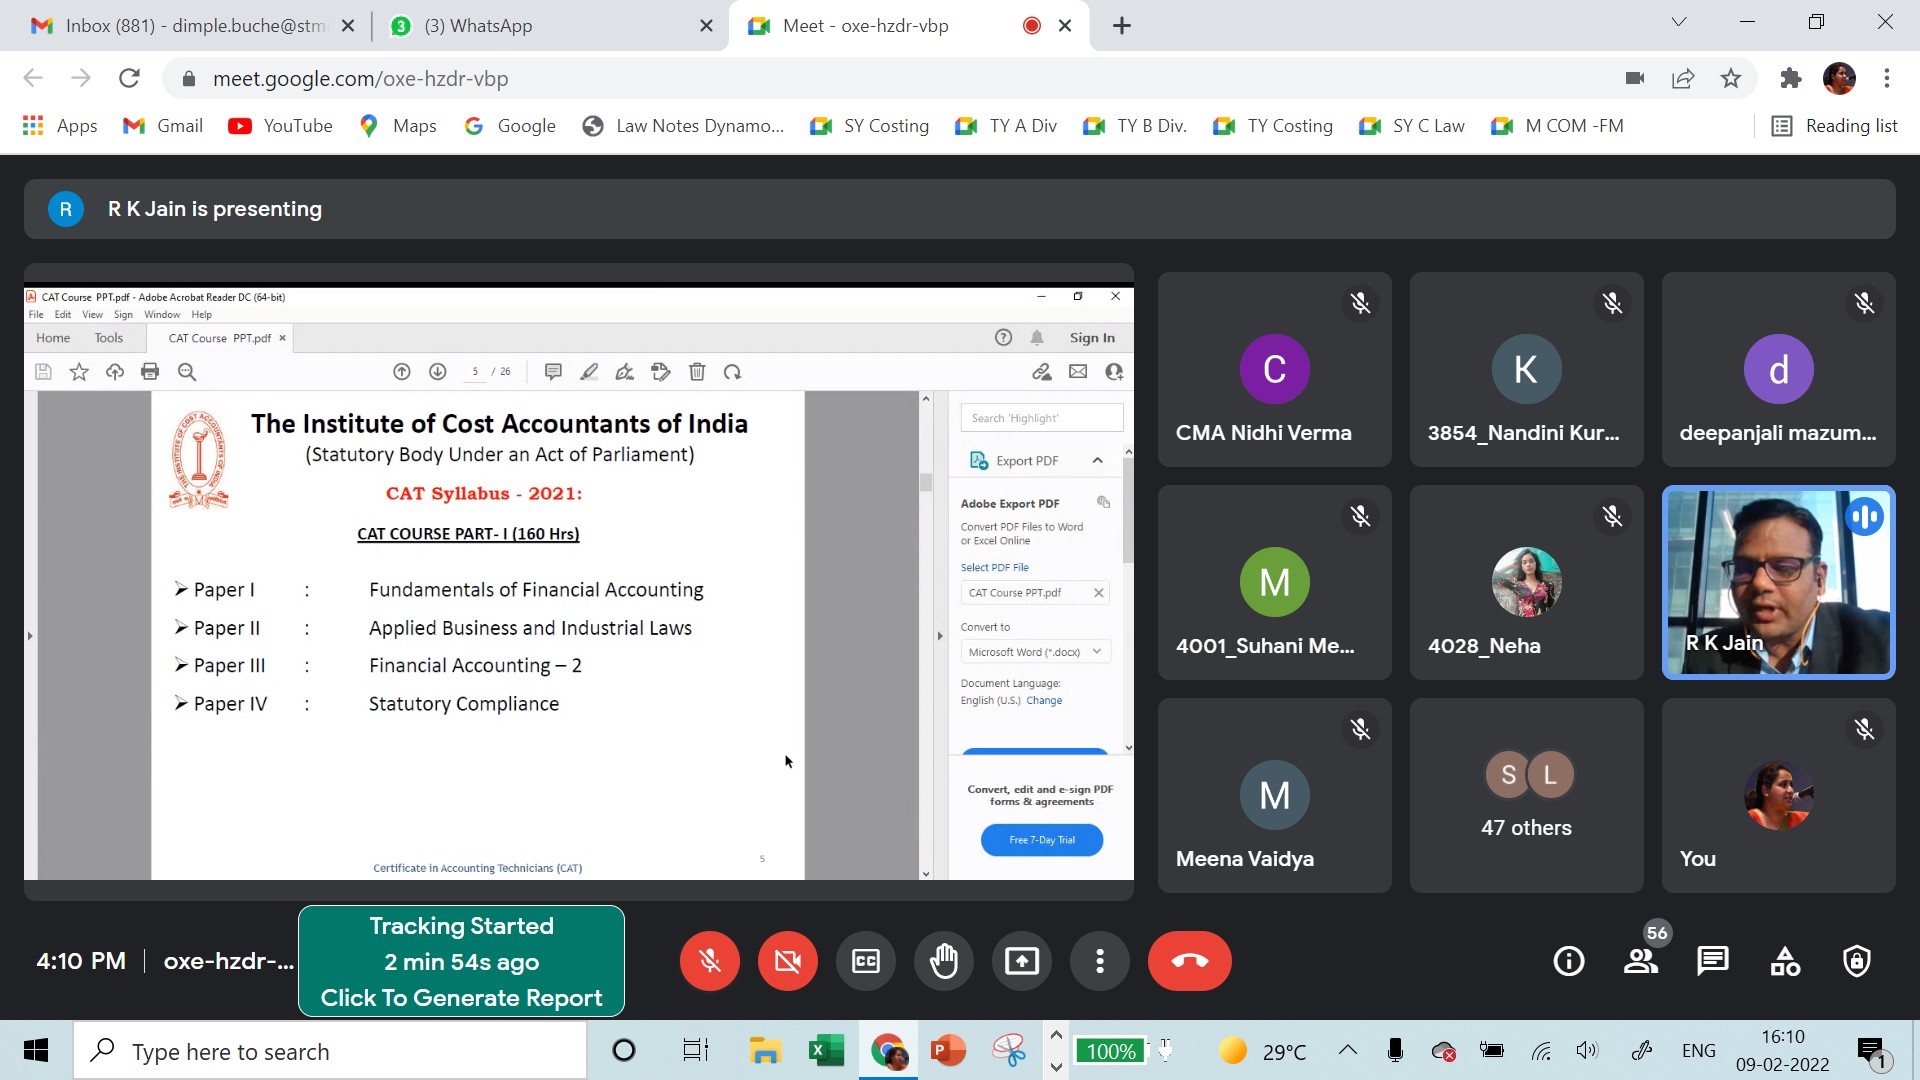Turn on captions CC button

tap(866, 961)
